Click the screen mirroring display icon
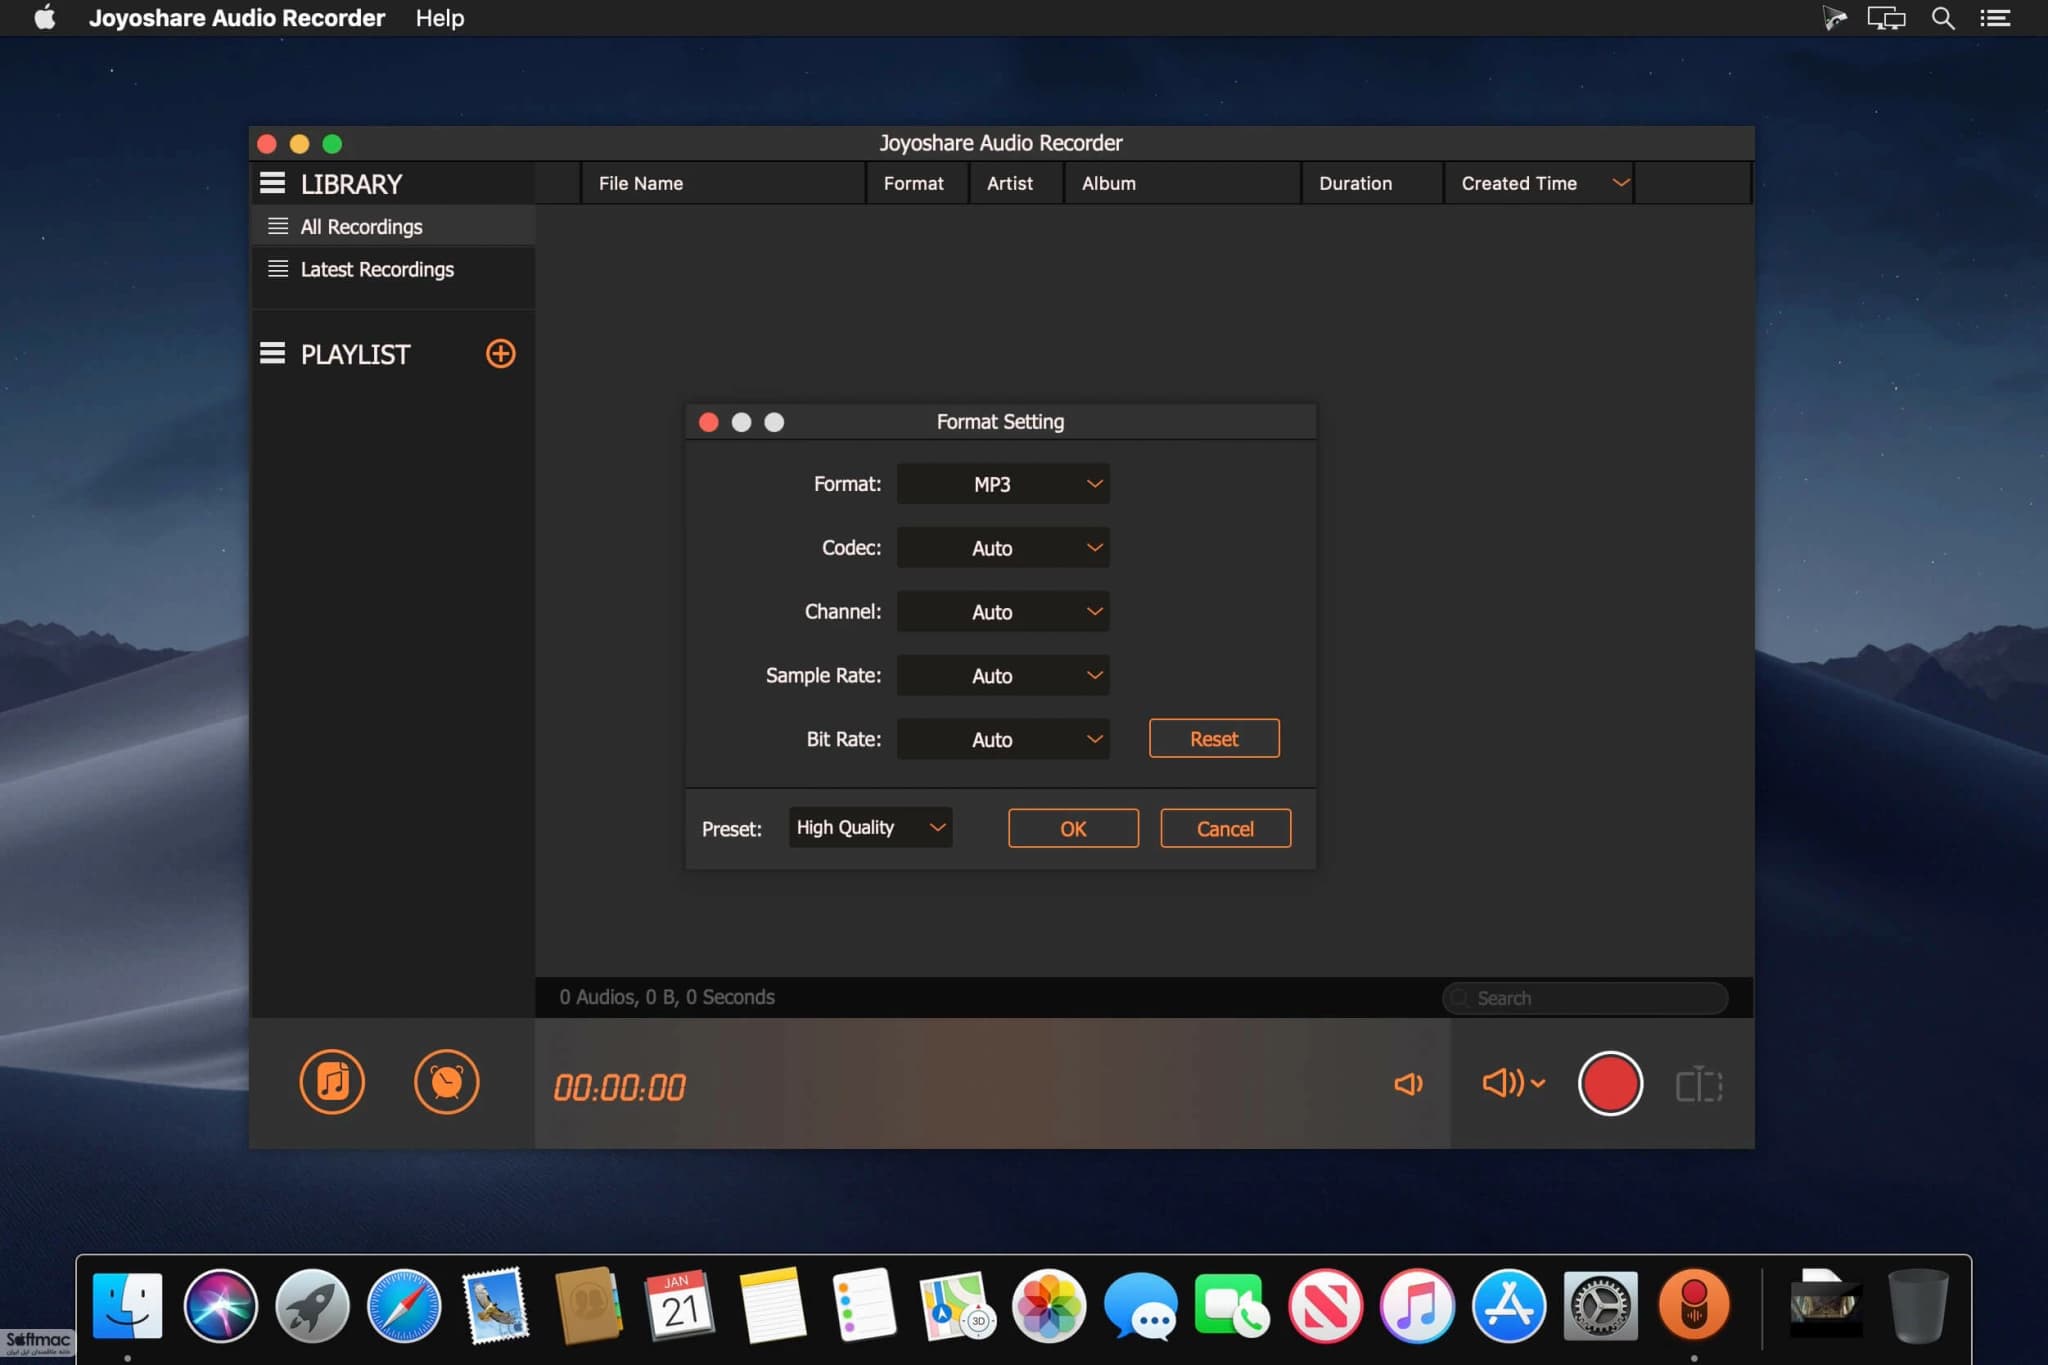This screenshot has width=2048, height=1365. click(x=1887, y=18)
